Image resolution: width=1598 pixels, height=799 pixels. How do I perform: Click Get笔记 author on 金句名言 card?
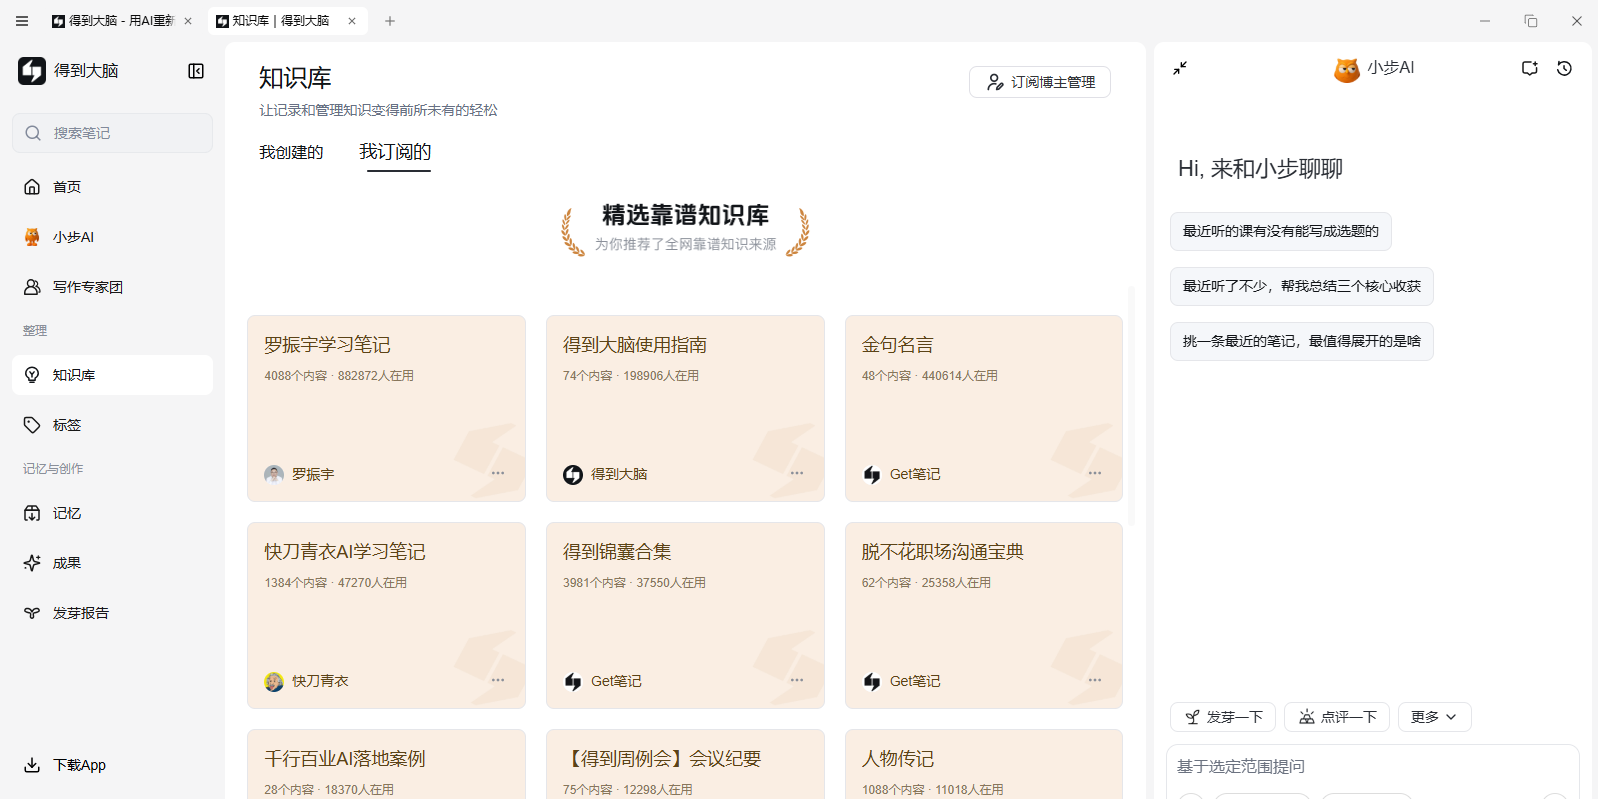(915, 474)
